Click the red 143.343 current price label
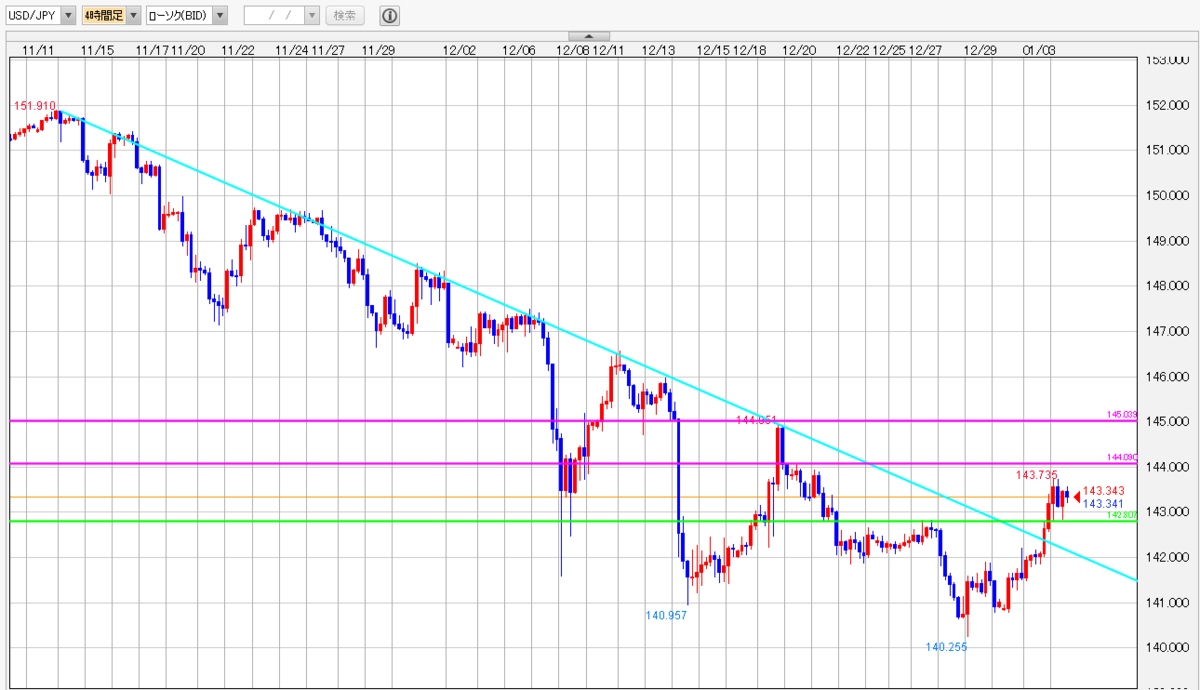 pos(1104,491)
